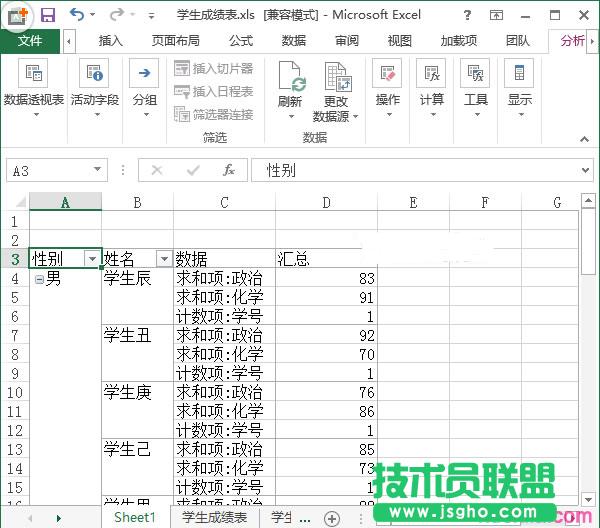Open the 姓名 field filter dropdown
This screenshot has width=600, height=528.
point(164,259)
